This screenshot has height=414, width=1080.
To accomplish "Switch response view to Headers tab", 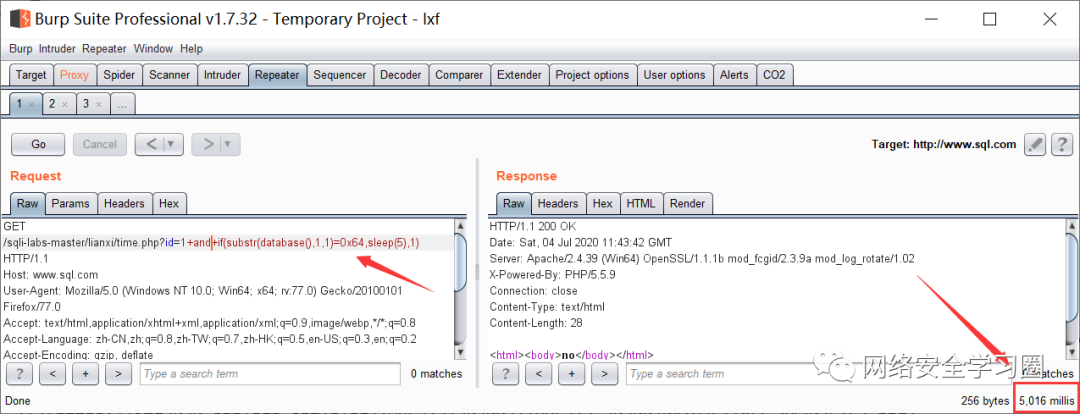I will (558, 203).
